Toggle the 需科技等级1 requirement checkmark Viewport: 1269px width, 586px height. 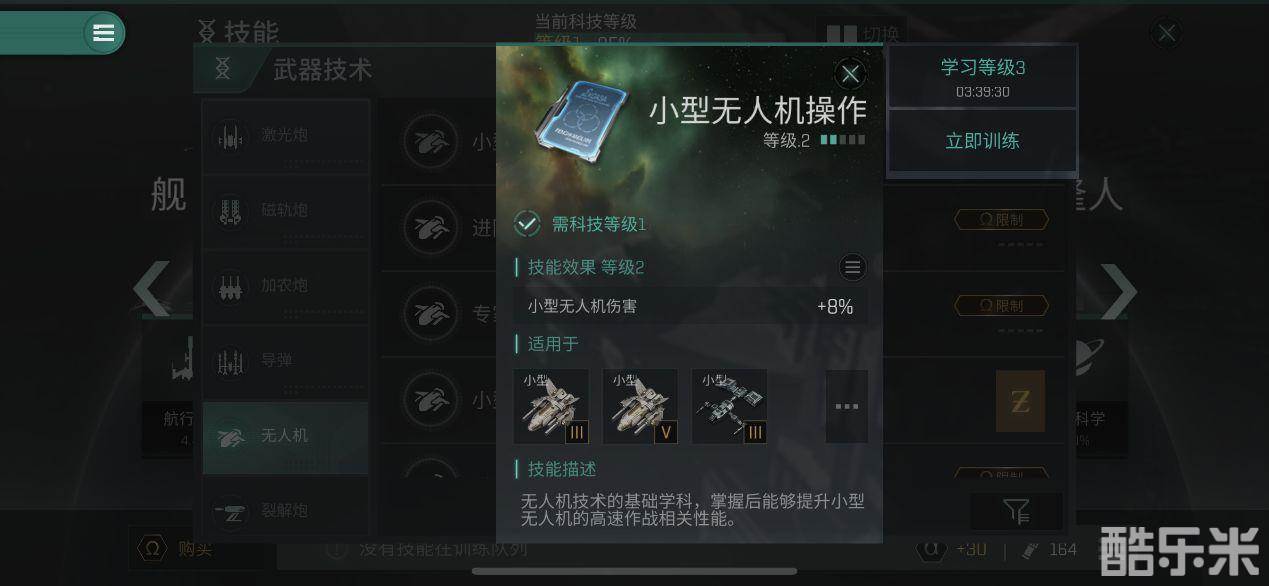click(527, 224)
